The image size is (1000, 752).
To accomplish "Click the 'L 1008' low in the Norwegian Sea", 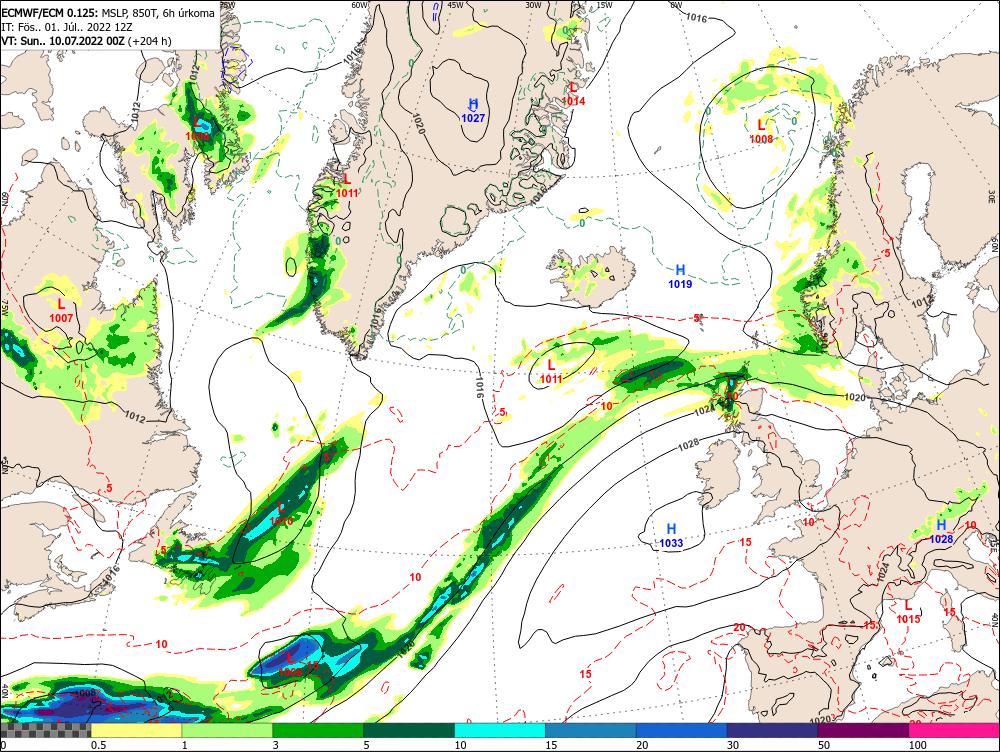I will click(x=761, y=132).
